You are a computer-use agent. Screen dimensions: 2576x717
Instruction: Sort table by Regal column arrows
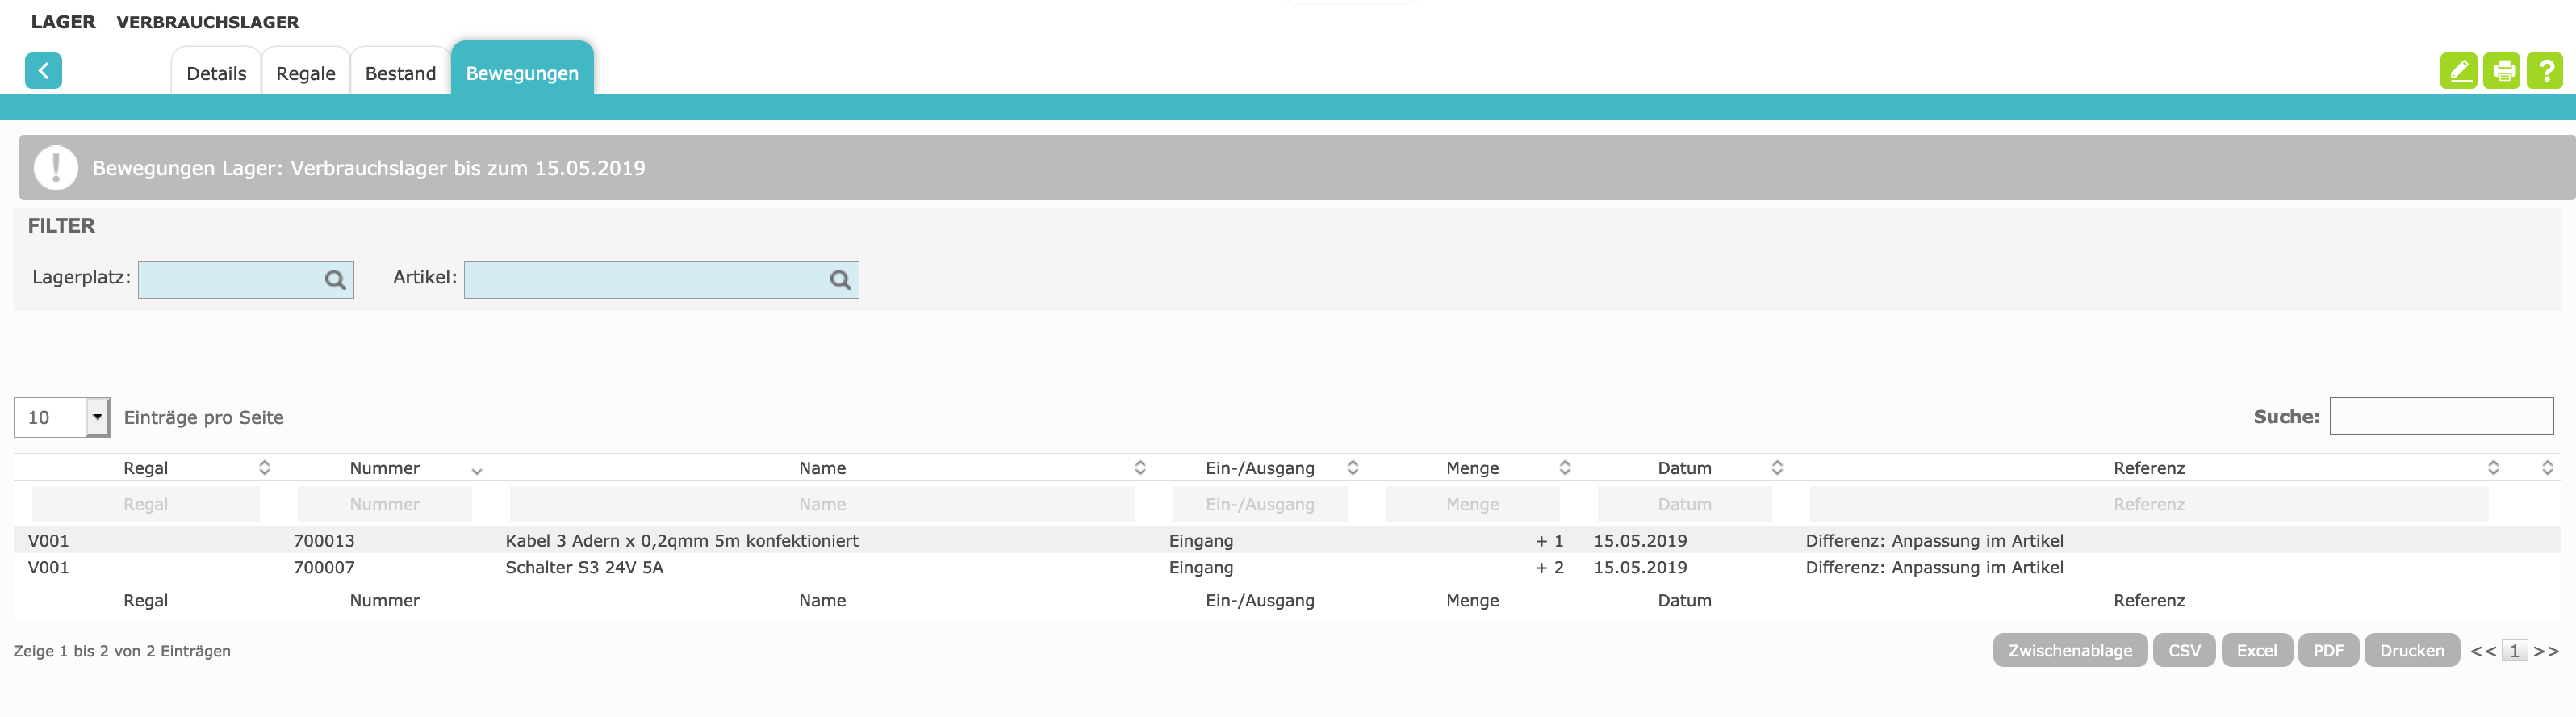coord(264,468)
